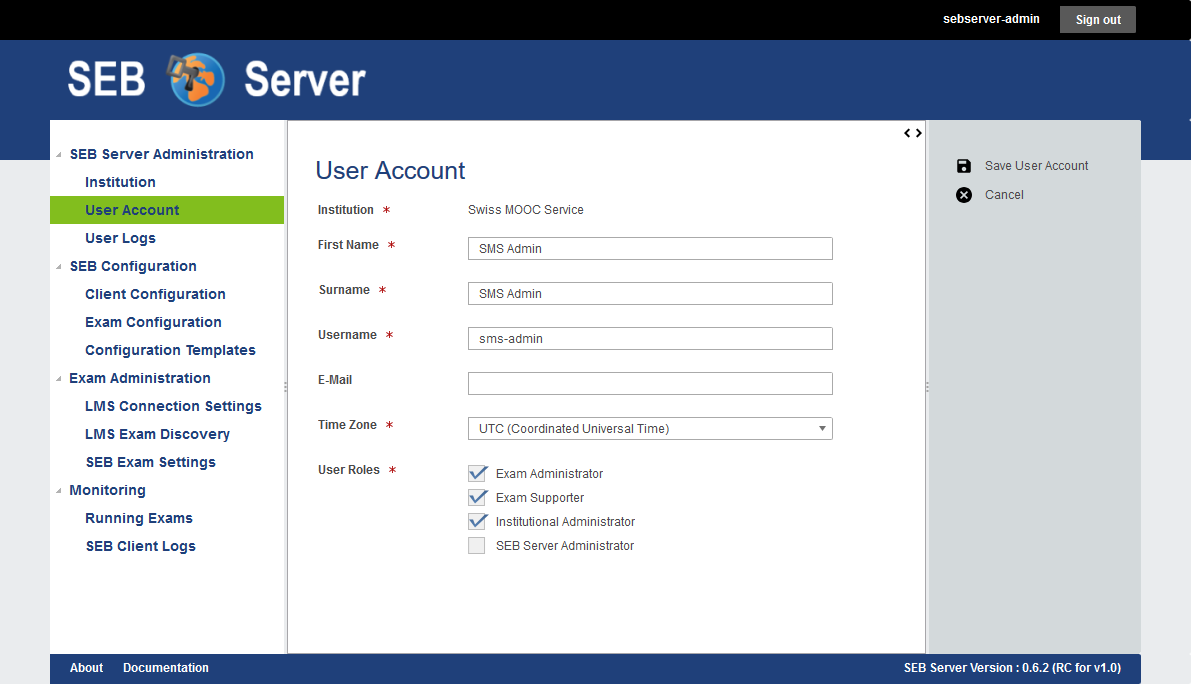Click the Cancel X circle icon

pos(963,195)
